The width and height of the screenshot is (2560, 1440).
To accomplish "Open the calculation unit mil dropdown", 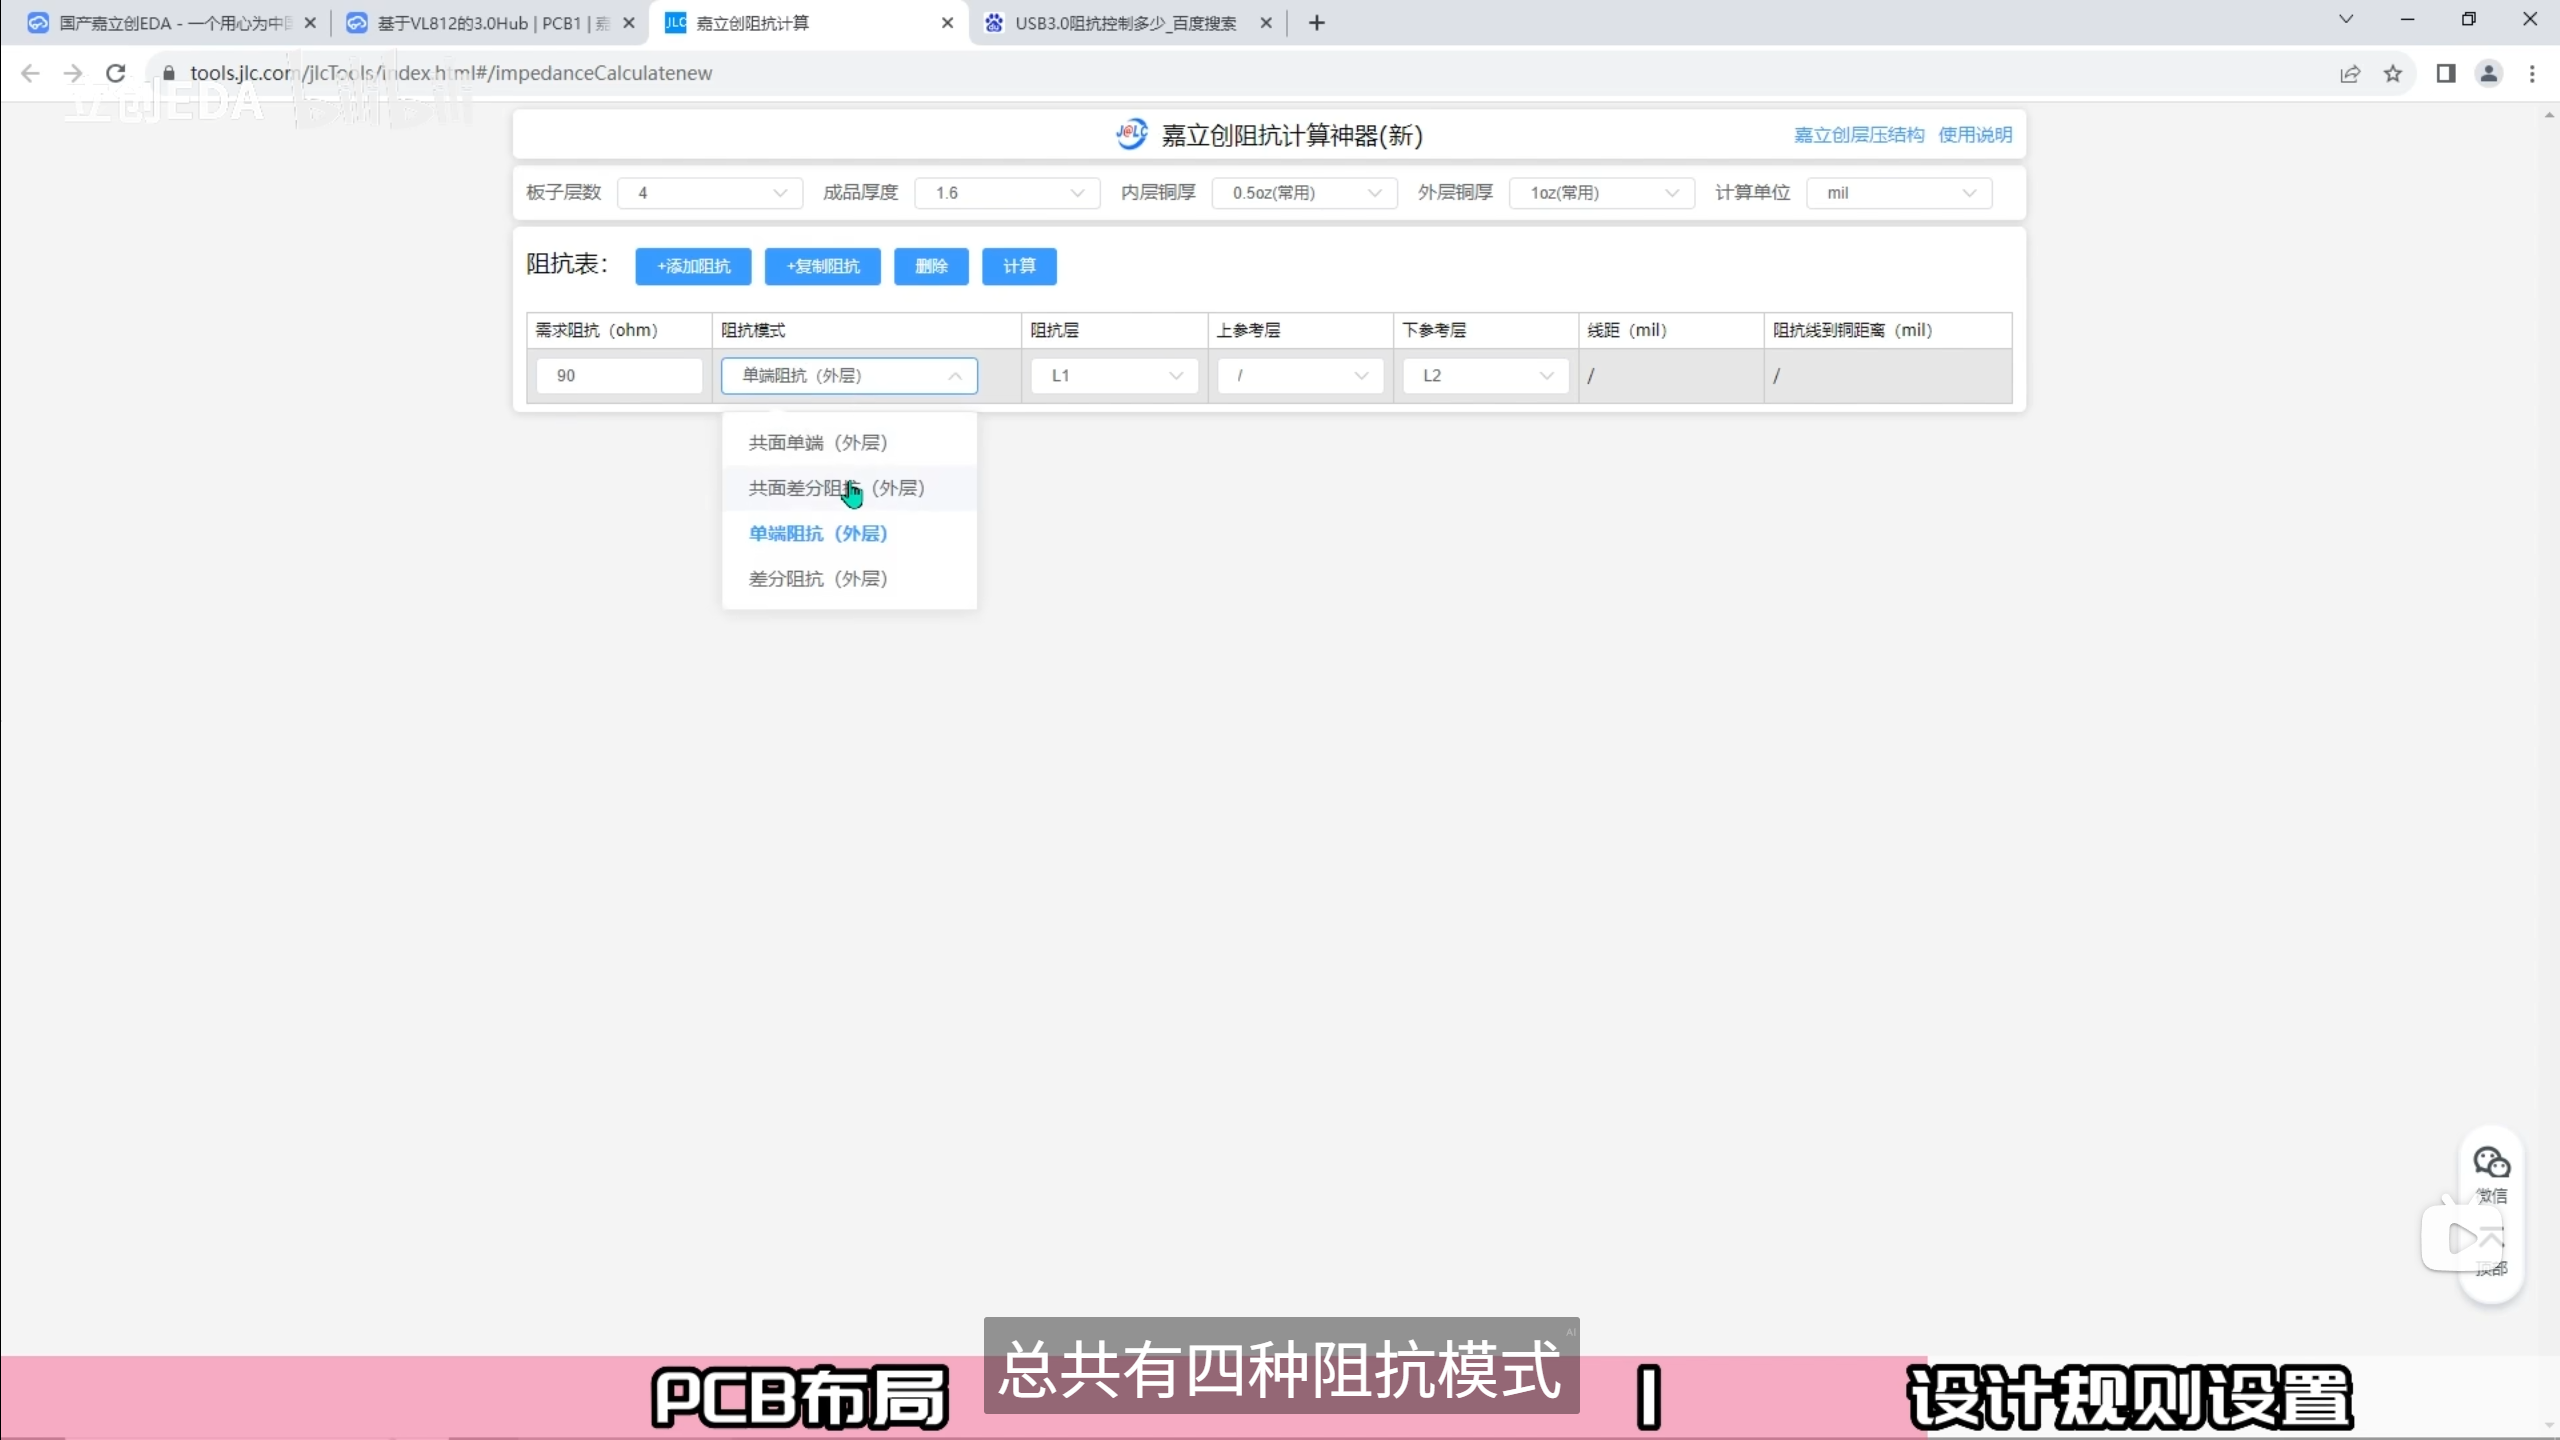I will click(1899, 193).
